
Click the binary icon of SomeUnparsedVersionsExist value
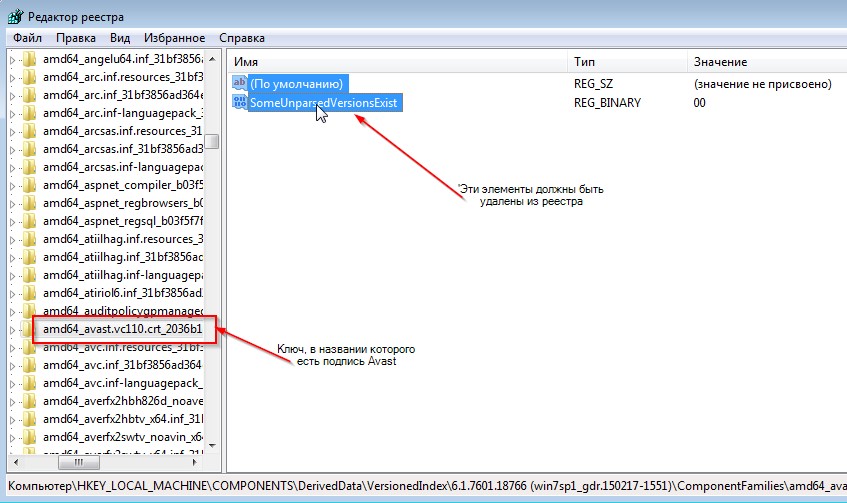[240, 103]
